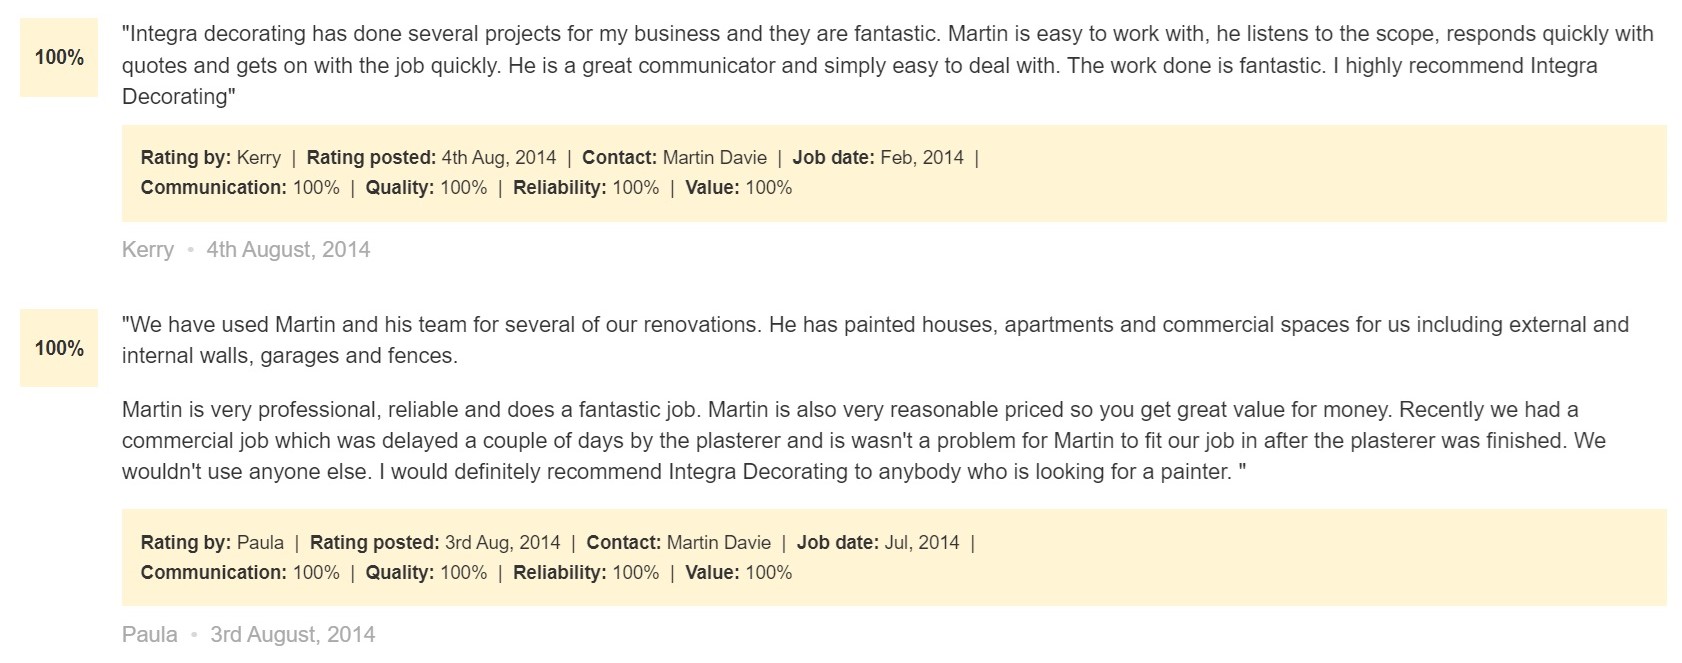
Task: Click Job date: Jul, 2014
Action: click(x=878, y=542)
